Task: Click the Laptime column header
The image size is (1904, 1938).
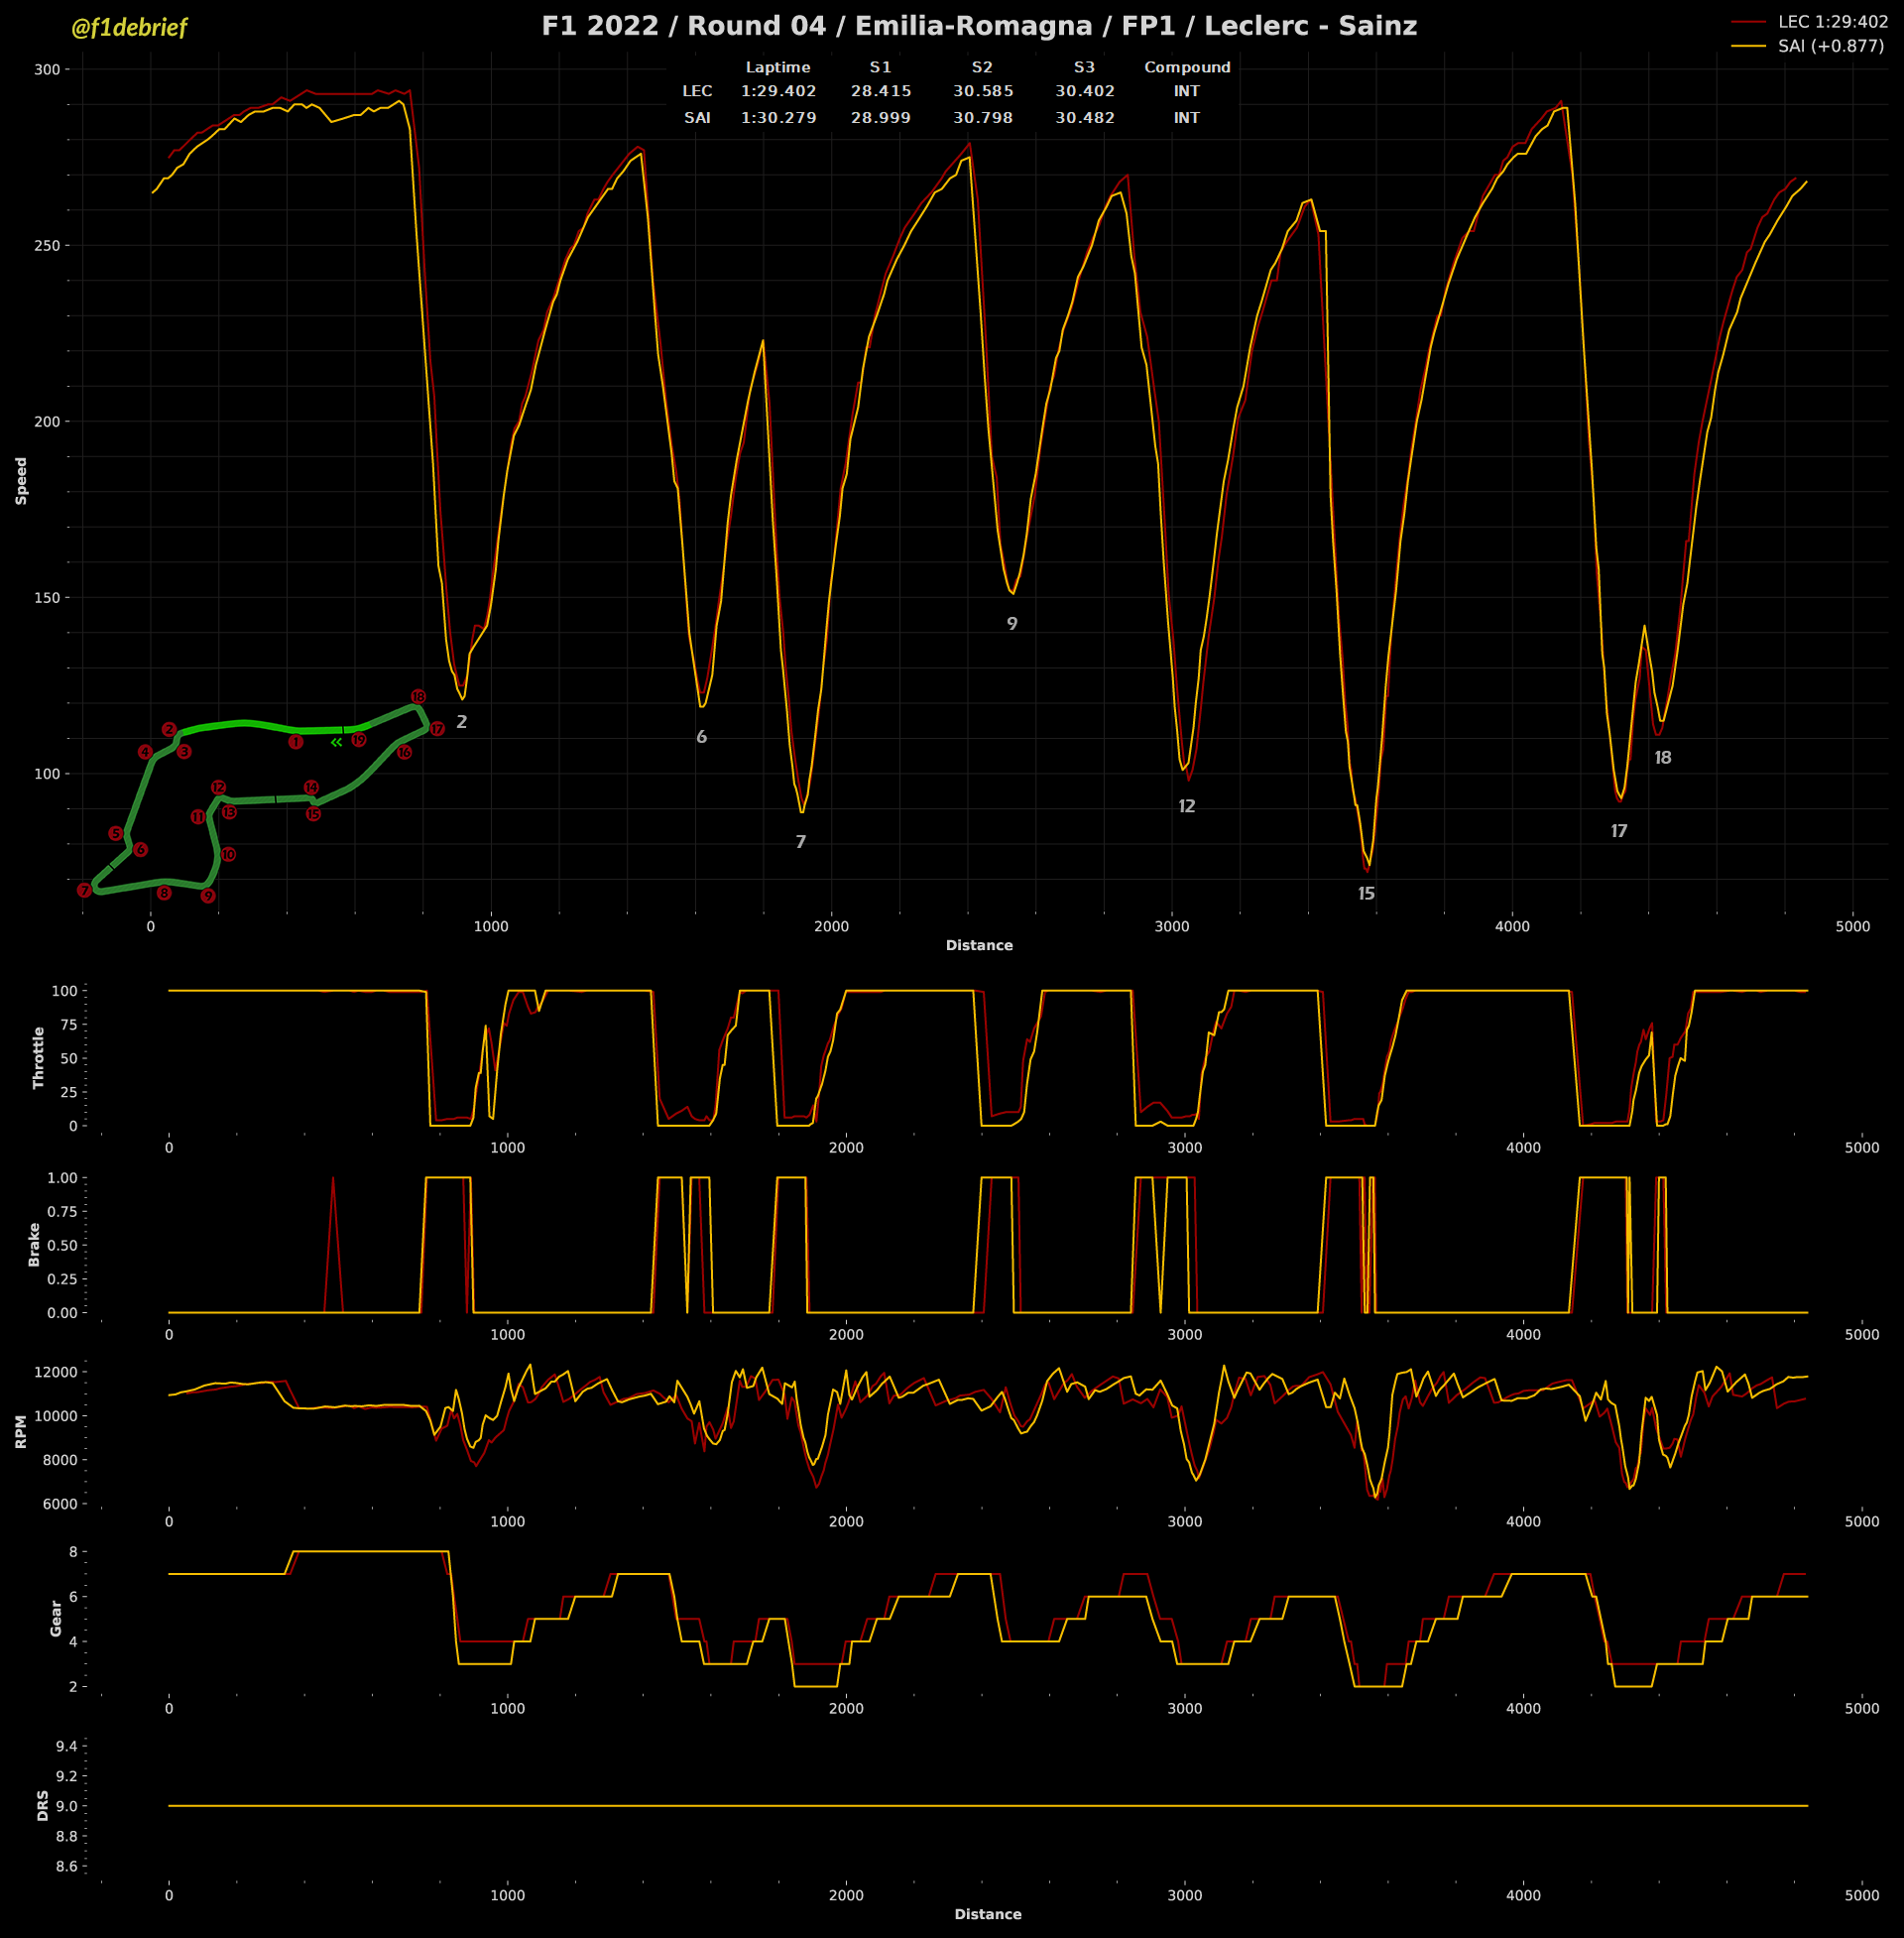Action: coord(778,67)
